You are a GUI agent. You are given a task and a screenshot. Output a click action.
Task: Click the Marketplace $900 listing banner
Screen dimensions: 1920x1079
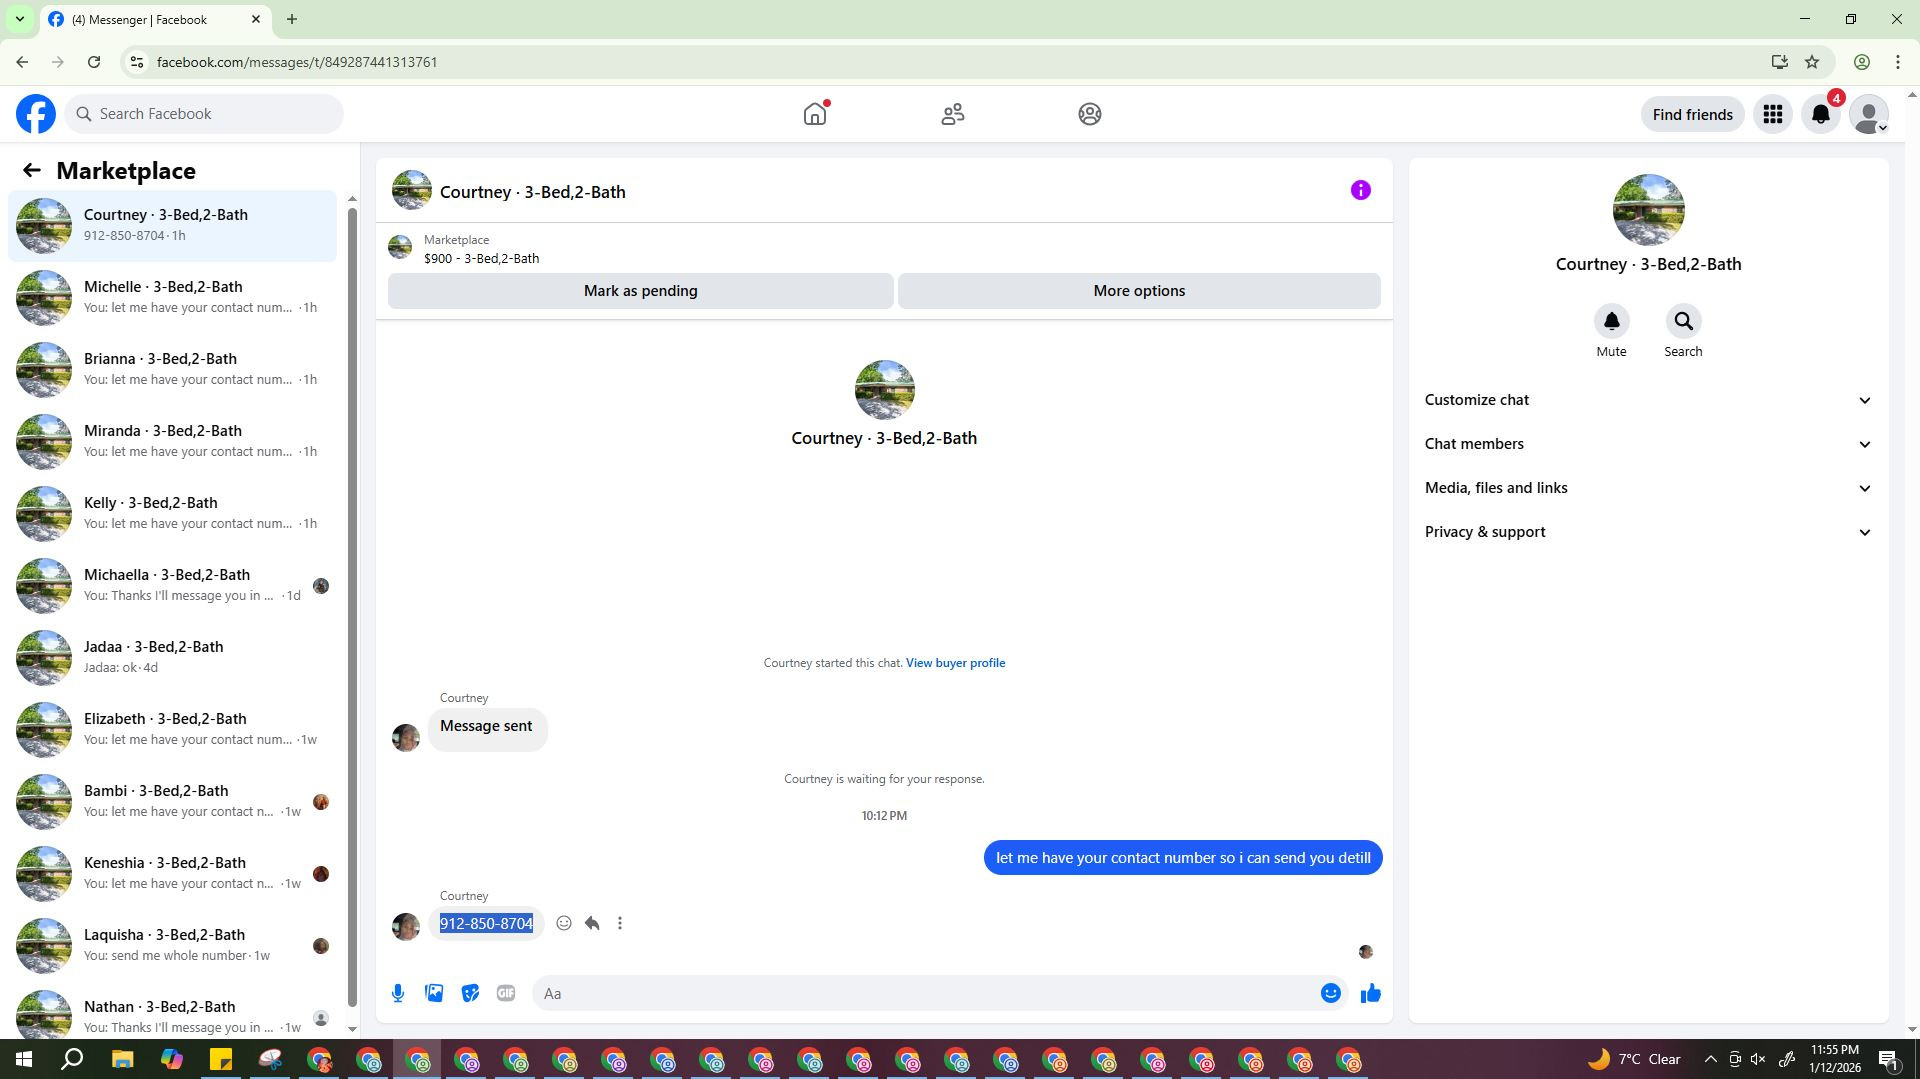[884, 248]
